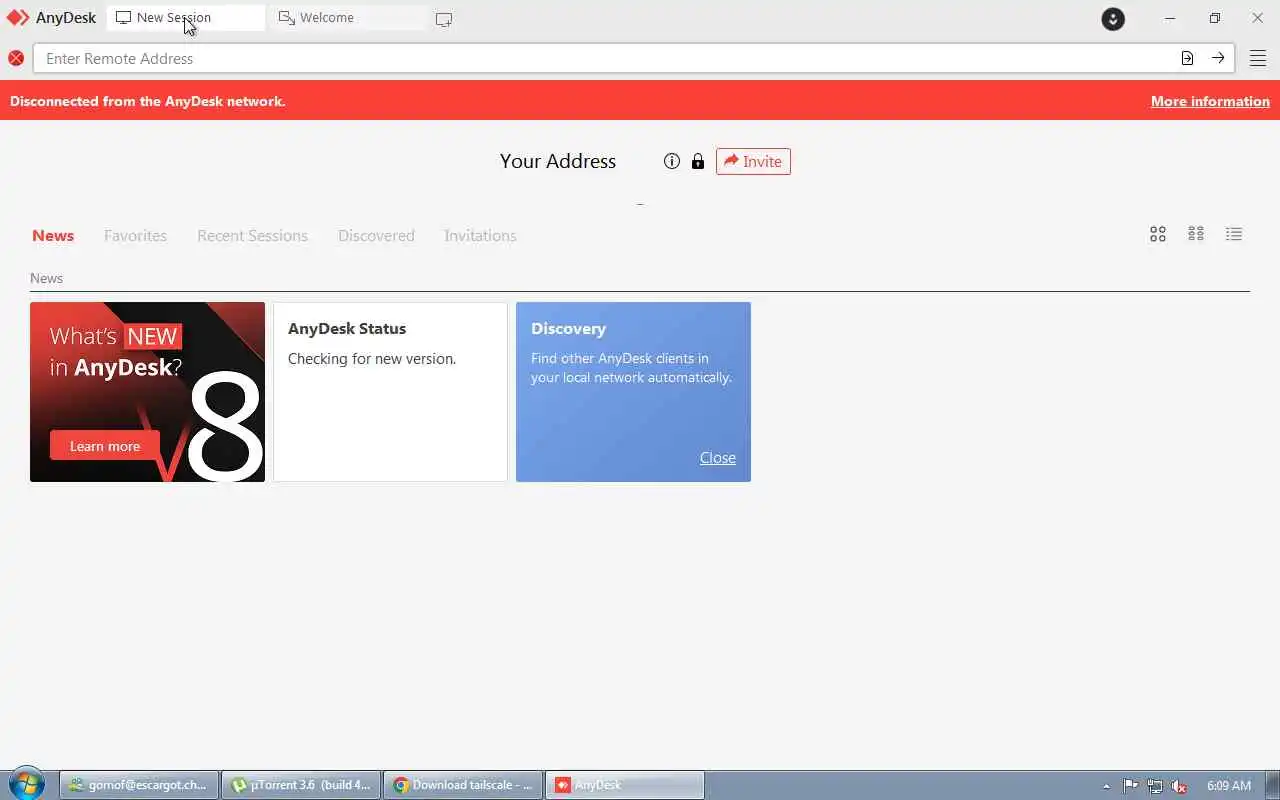1280x800 pixels.
Task: Switch to small tiles view
Action: [1196, 234]
